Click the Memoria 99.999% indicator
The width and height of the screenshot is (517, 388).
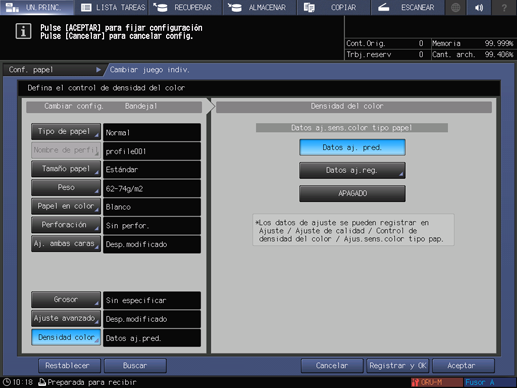(x=473, y=43)
